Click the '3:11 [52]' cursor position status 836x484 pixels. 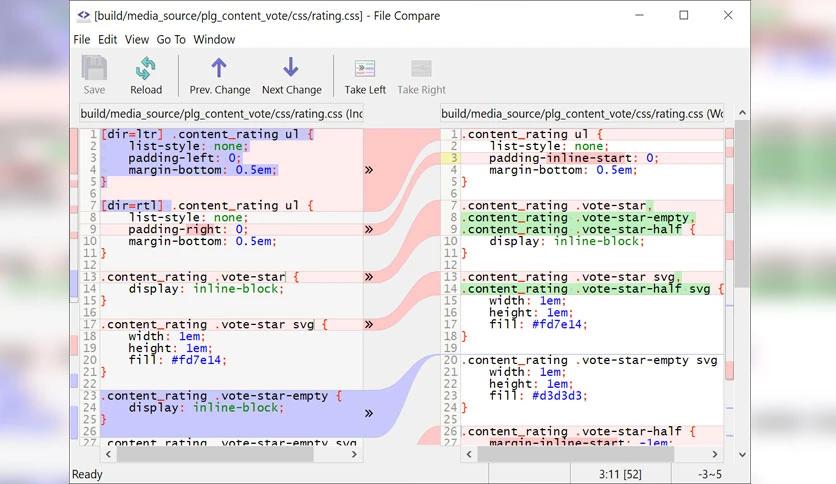pyautogui.click(x=620, y=474)
